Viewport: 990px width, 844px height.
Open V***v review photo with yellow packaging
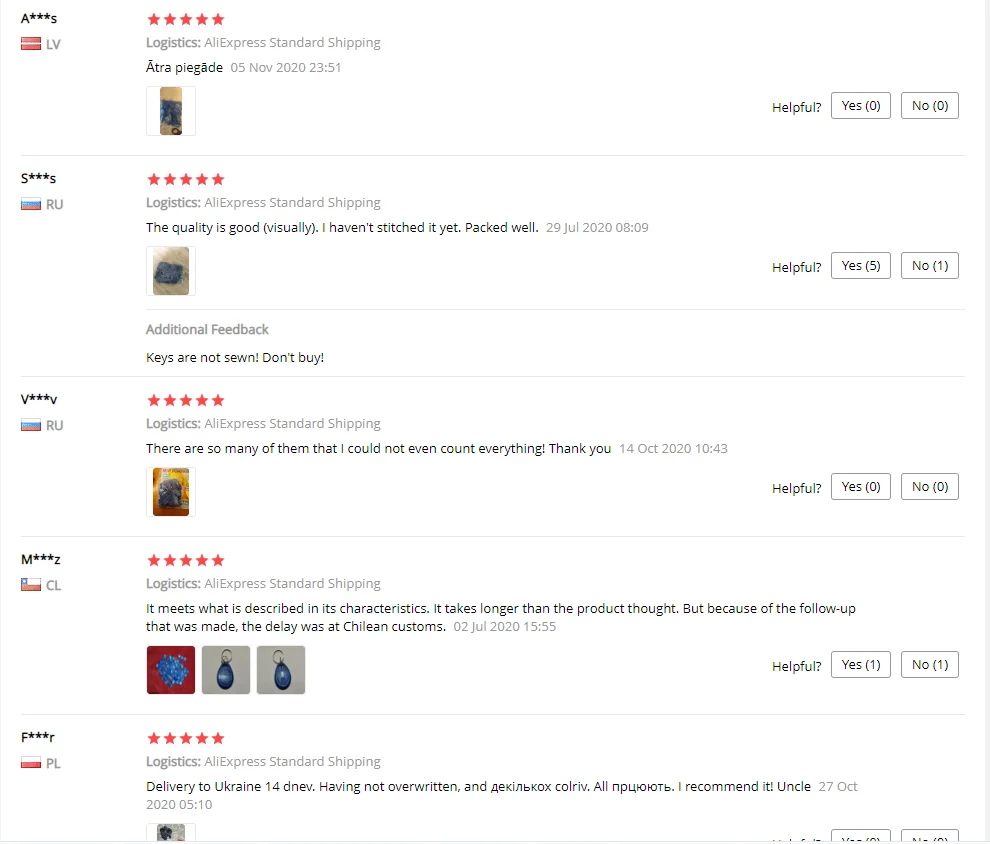(x=170, y=492)
